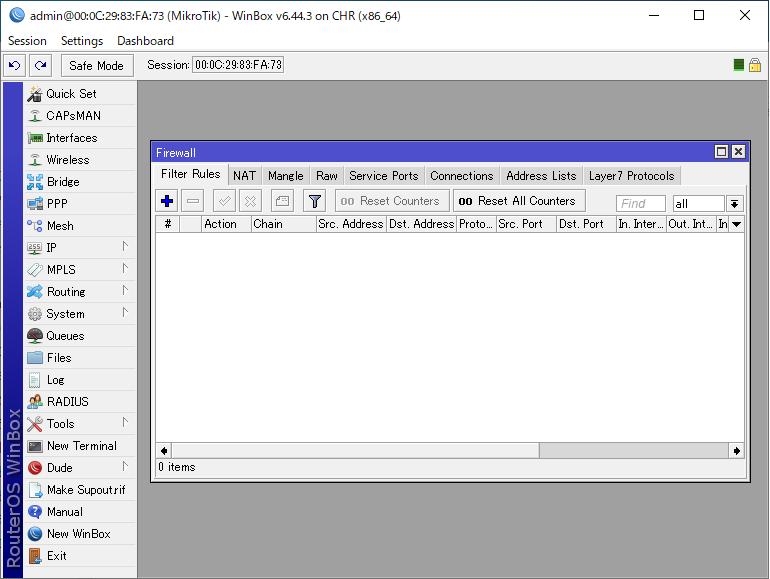The image size is (770, 579).
Task: Add a new firewall rule with plus icon
Action: click(x=167, y=201)
